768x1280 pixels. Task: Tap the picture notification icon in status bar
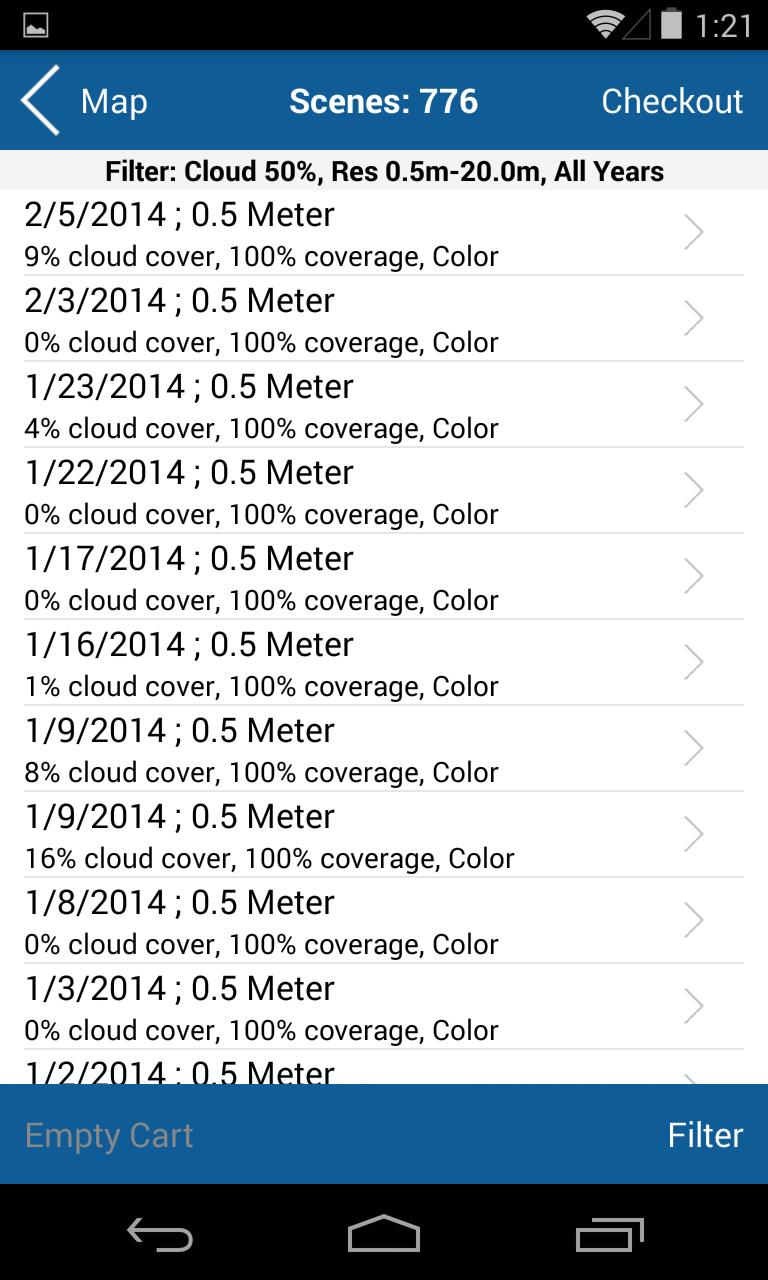pos(35,25)
